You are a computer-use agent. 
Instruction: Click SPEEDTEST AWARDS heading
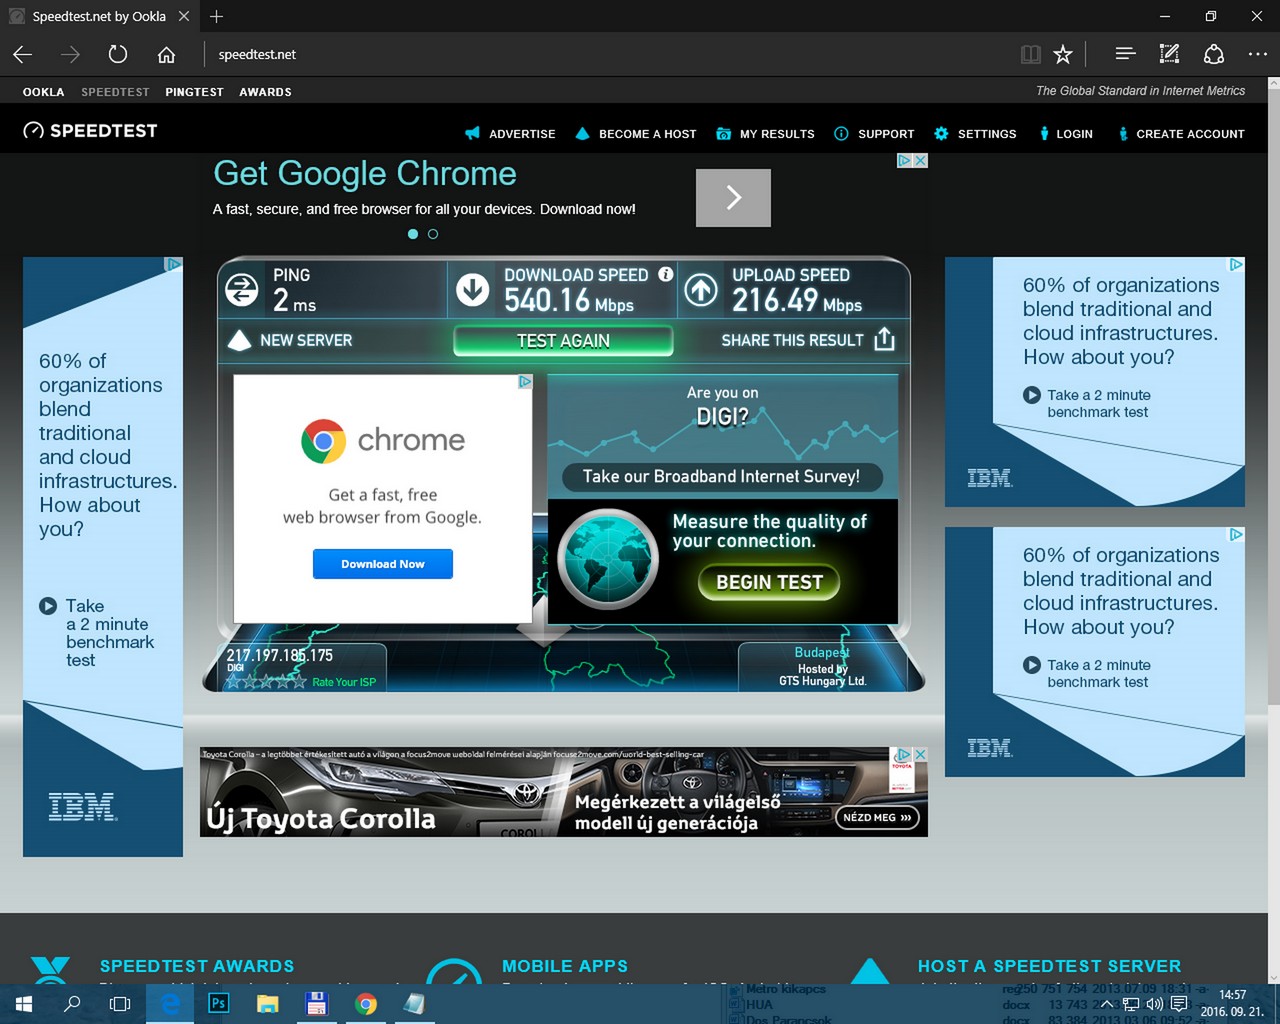click(x=197, y=966)
